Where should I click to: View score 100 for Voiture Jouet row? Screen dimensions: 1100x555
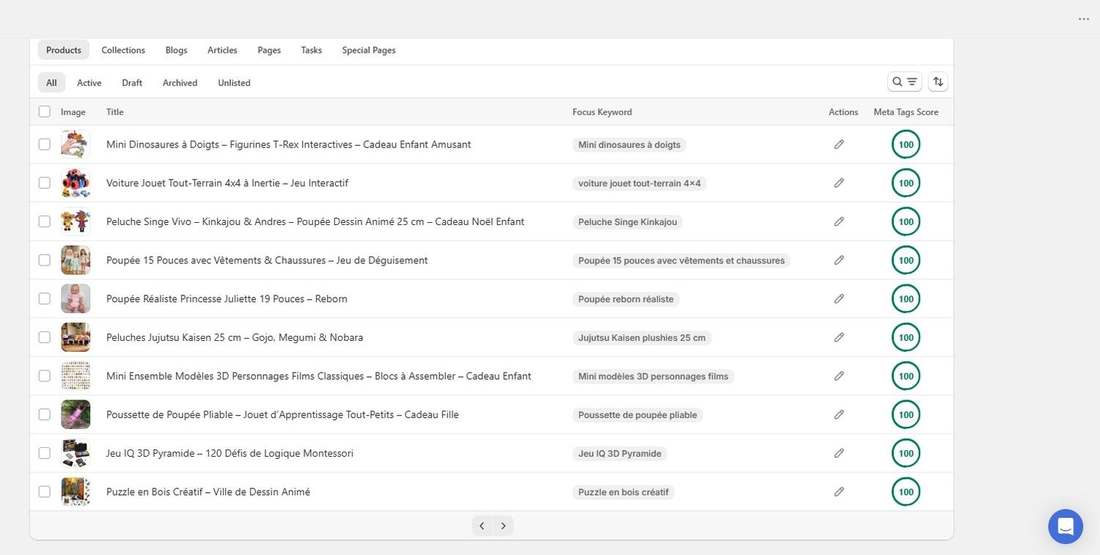[906, 183]
